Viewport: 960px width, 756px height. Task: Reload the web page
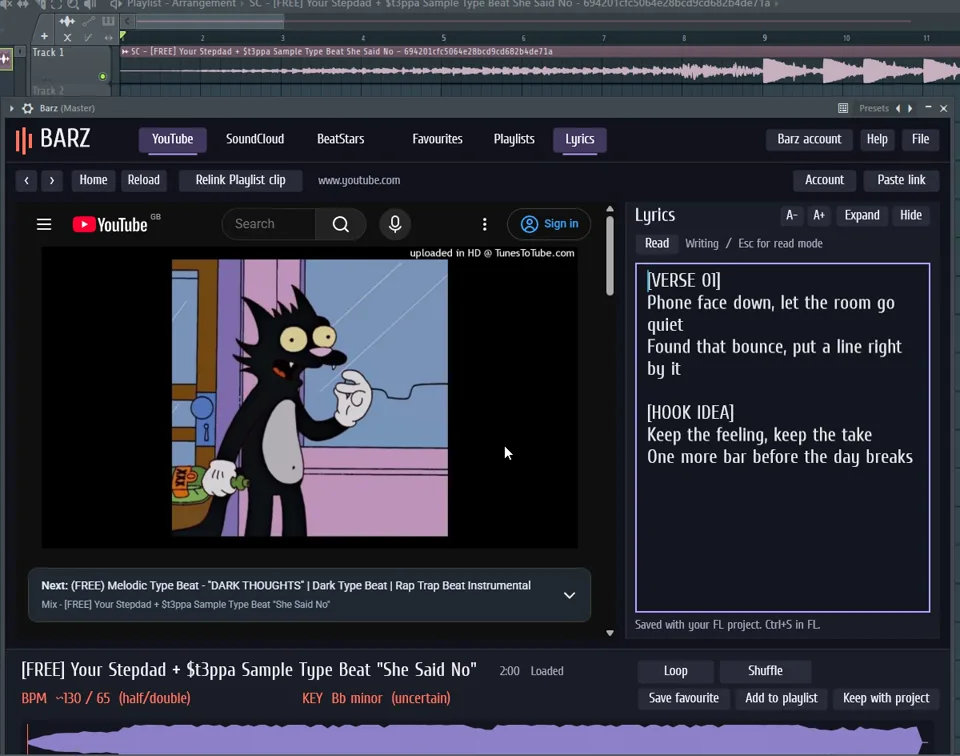(x=143, y=181)
